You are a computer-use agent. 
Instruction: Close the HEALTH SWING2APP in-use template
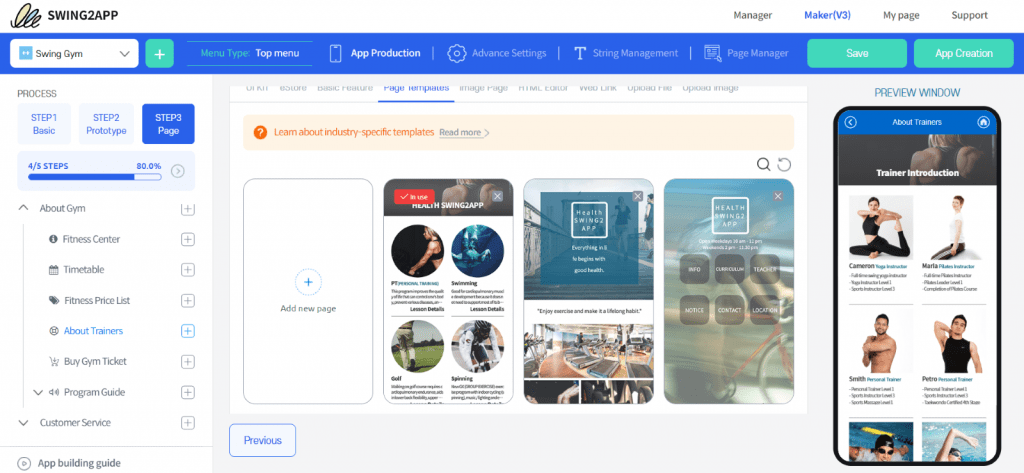[x=498, y=196]
